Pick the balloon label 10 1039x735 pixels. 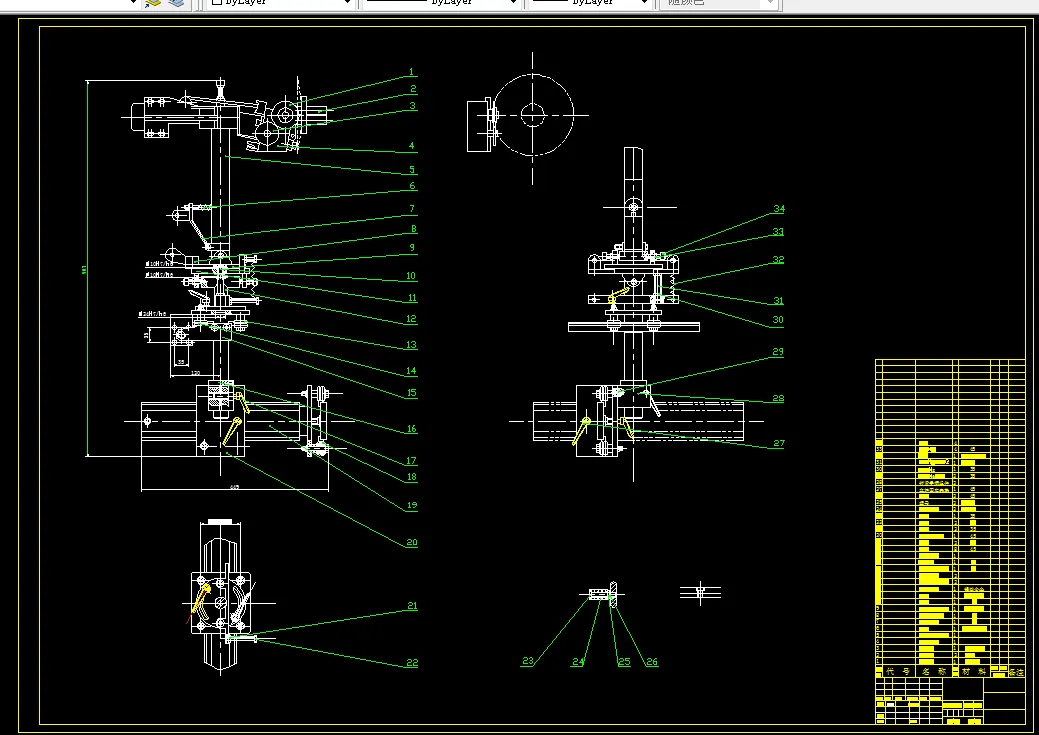(x=411, y=276)
